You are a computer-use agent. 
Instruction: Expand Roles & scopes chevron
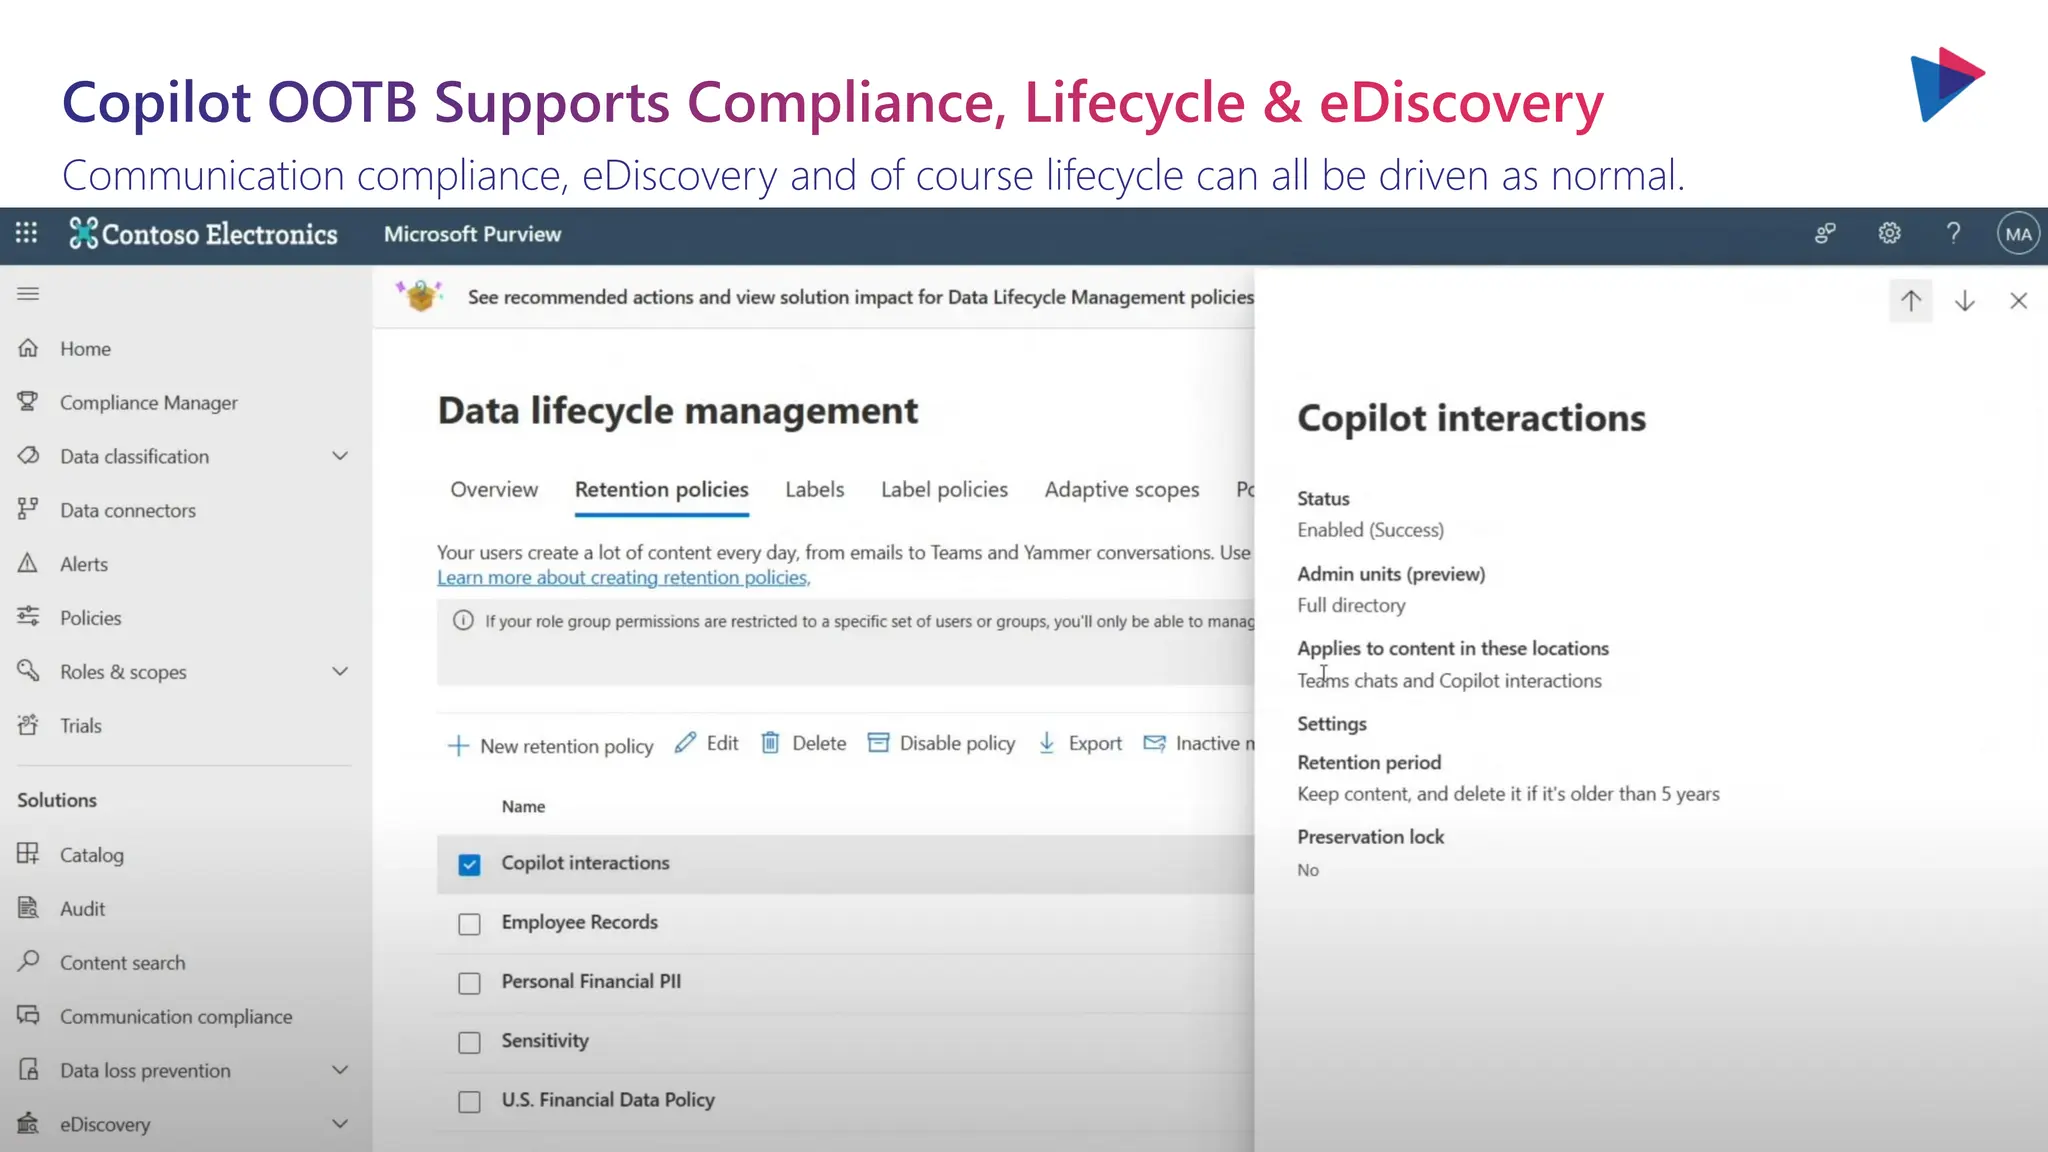point(340,671)
